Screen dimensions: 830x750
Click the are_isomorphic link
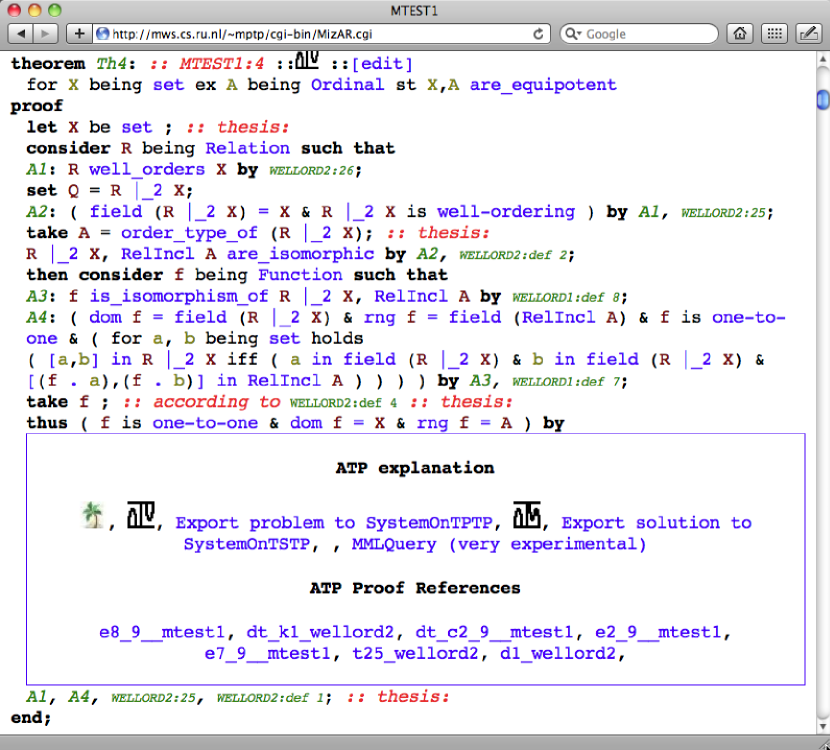tap(300, 254)
